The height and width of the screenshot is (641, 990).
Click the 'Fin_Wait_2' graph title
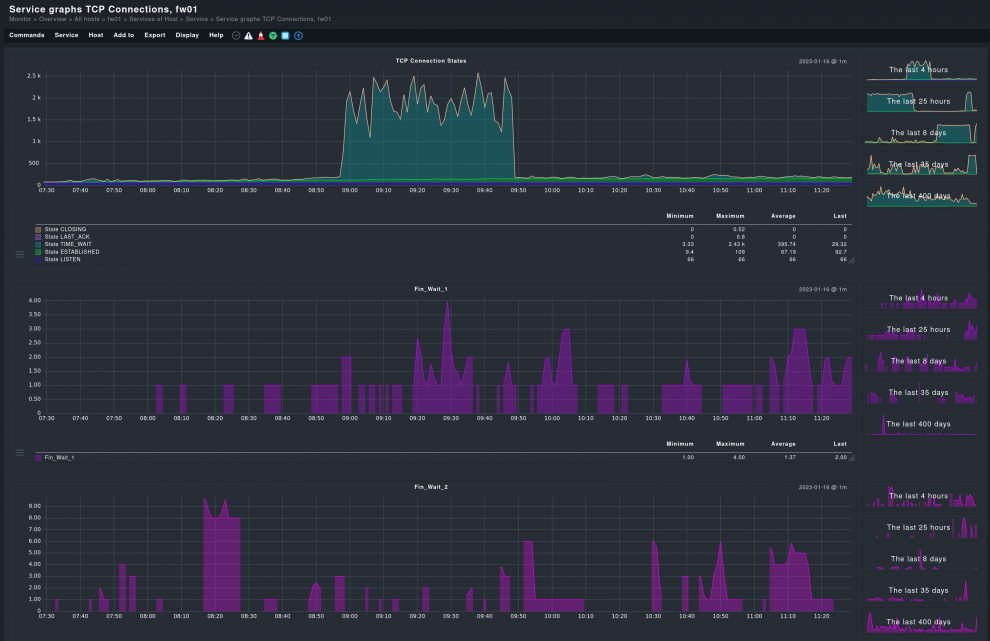tap(431, 487)
